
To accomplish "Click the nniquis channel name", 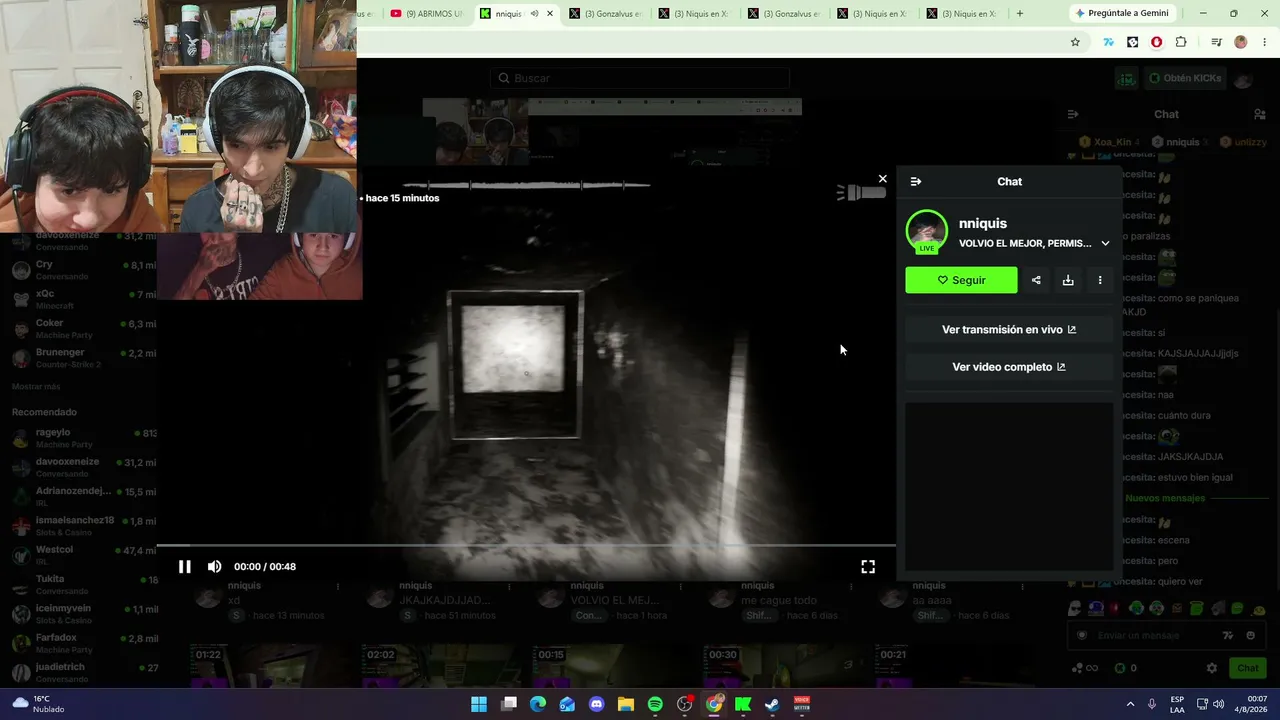I will 983,223.
